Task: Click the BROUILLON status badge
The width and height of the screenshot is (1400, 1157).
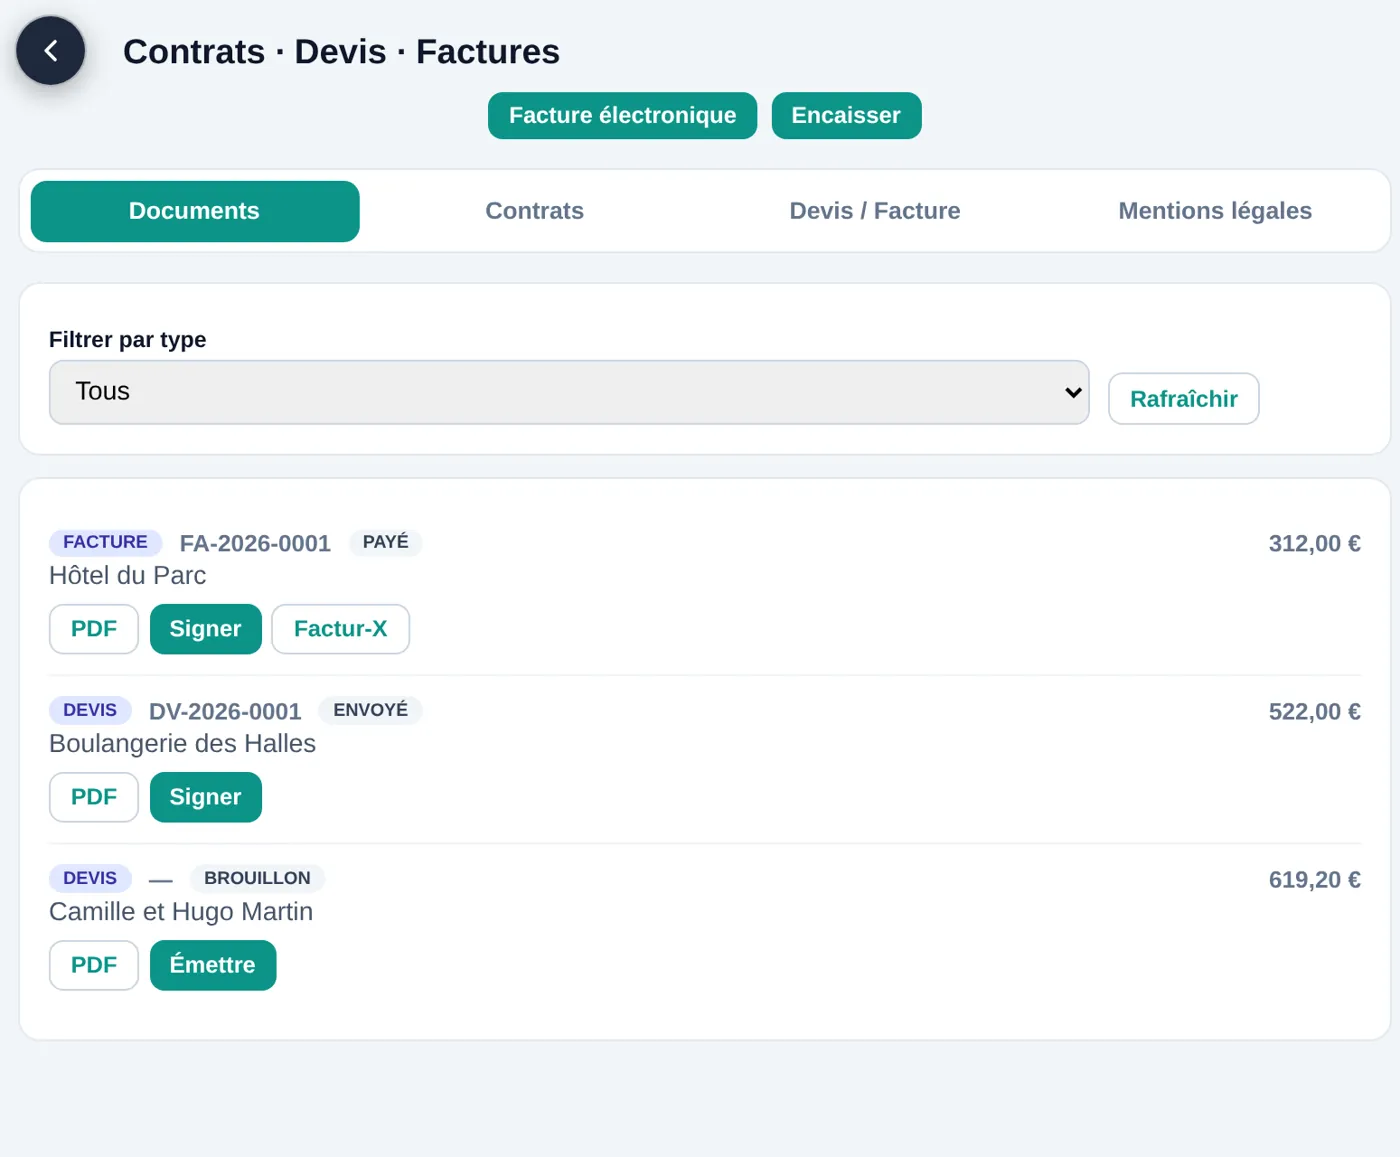Action: (257, 878)
